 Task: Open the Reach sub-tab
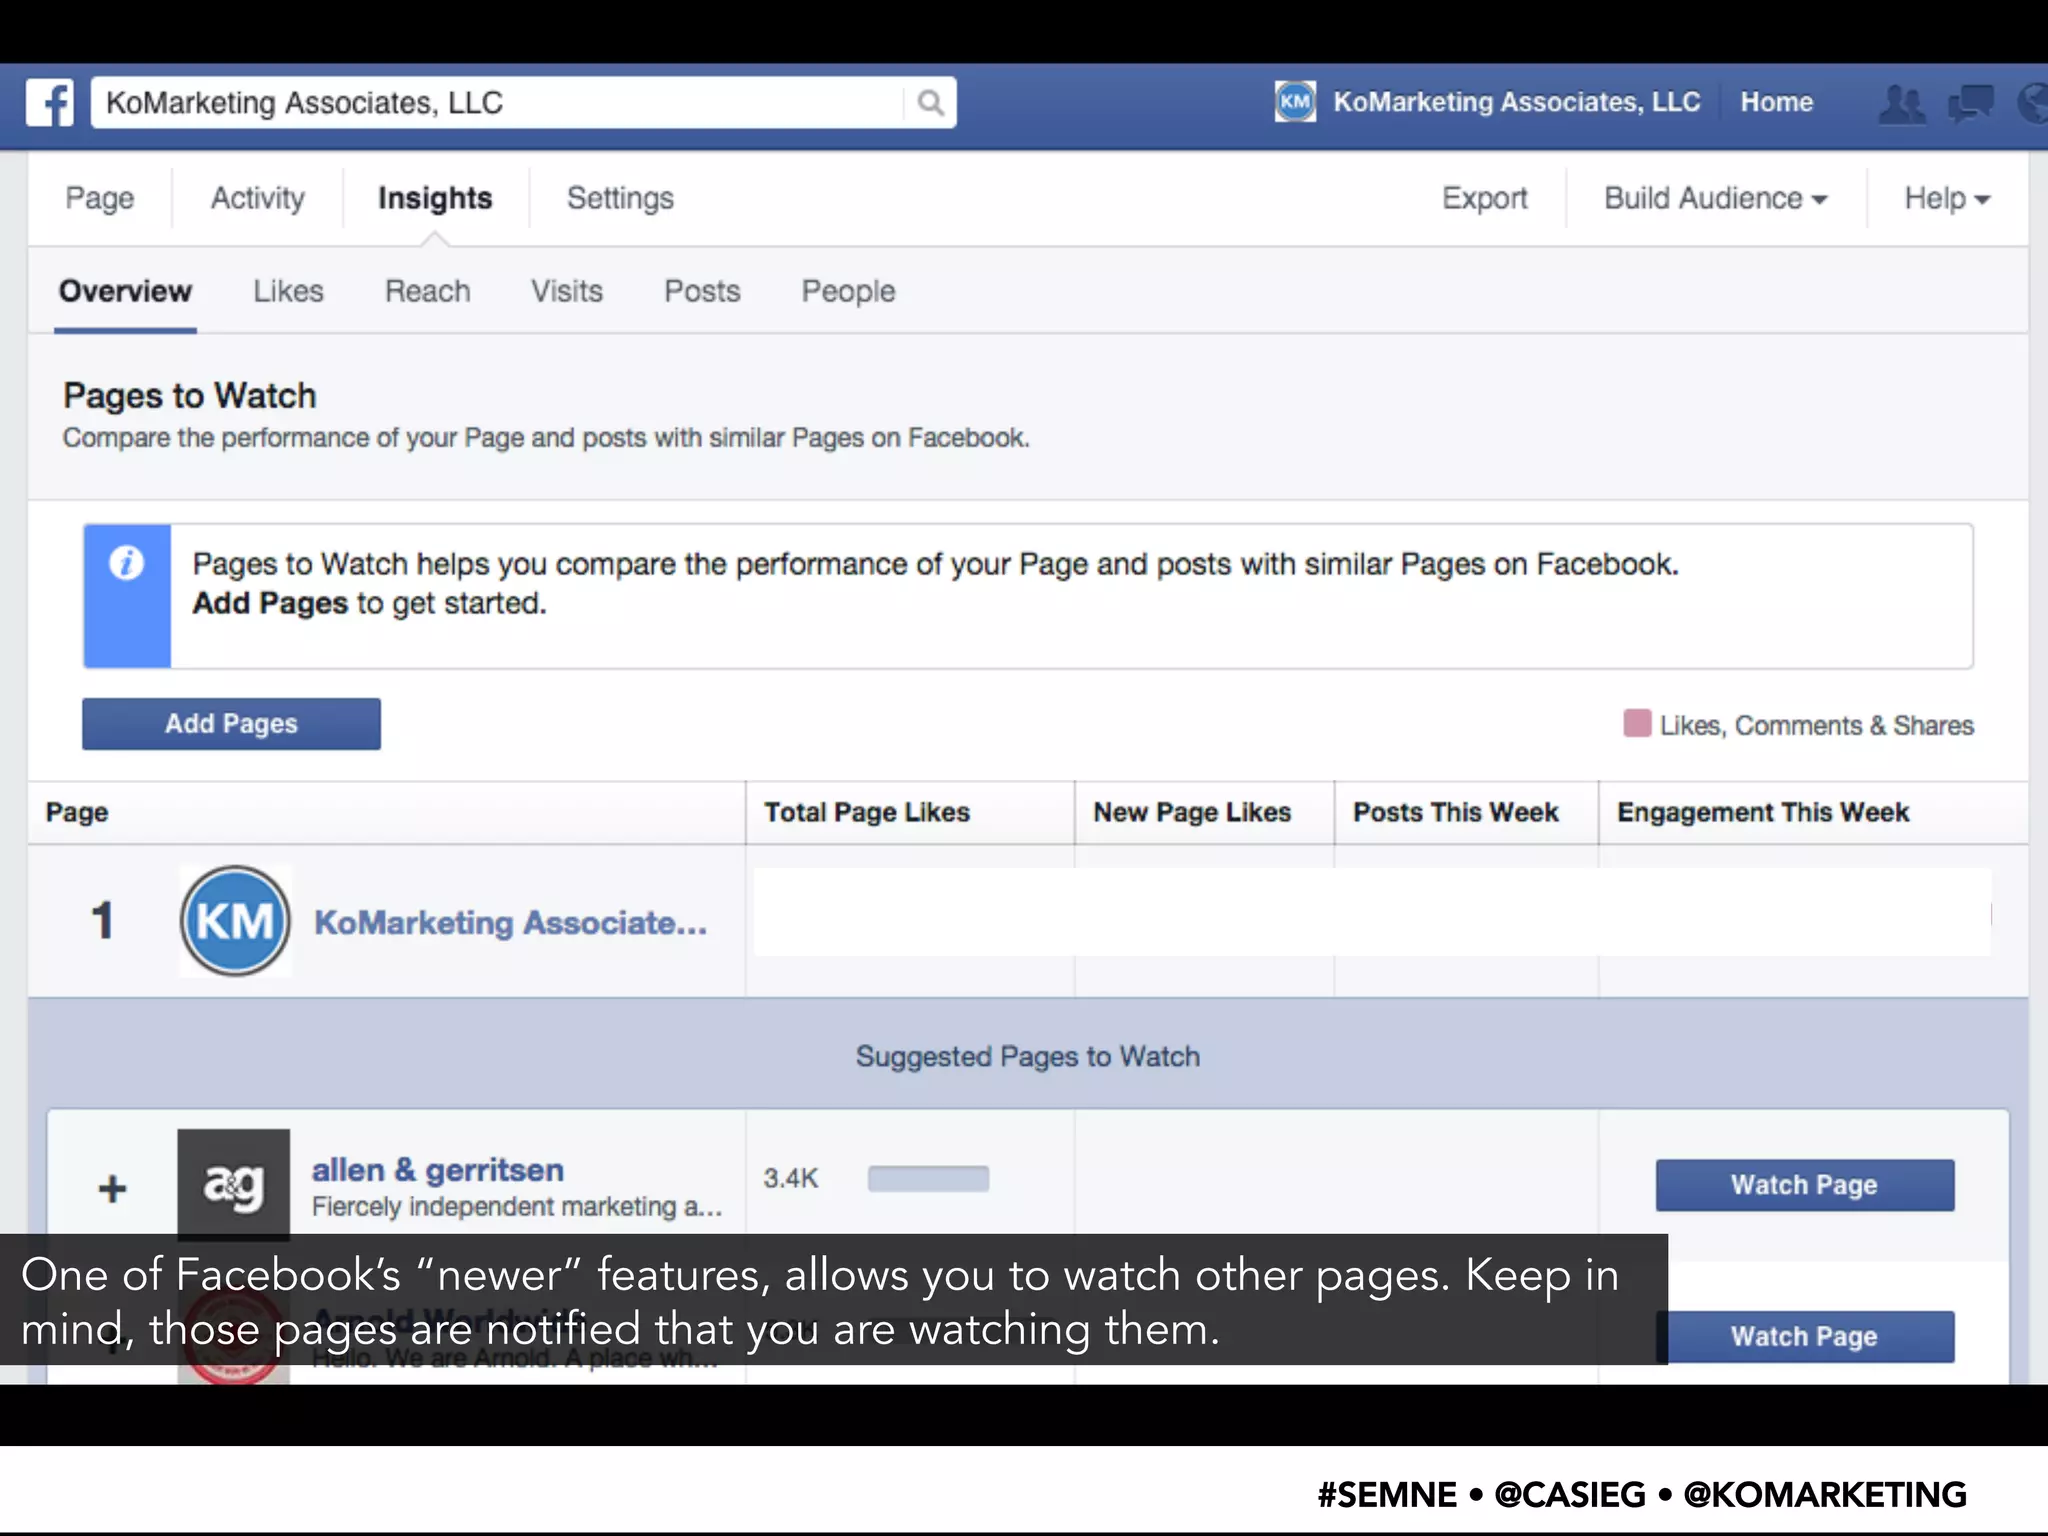point(427,291)
